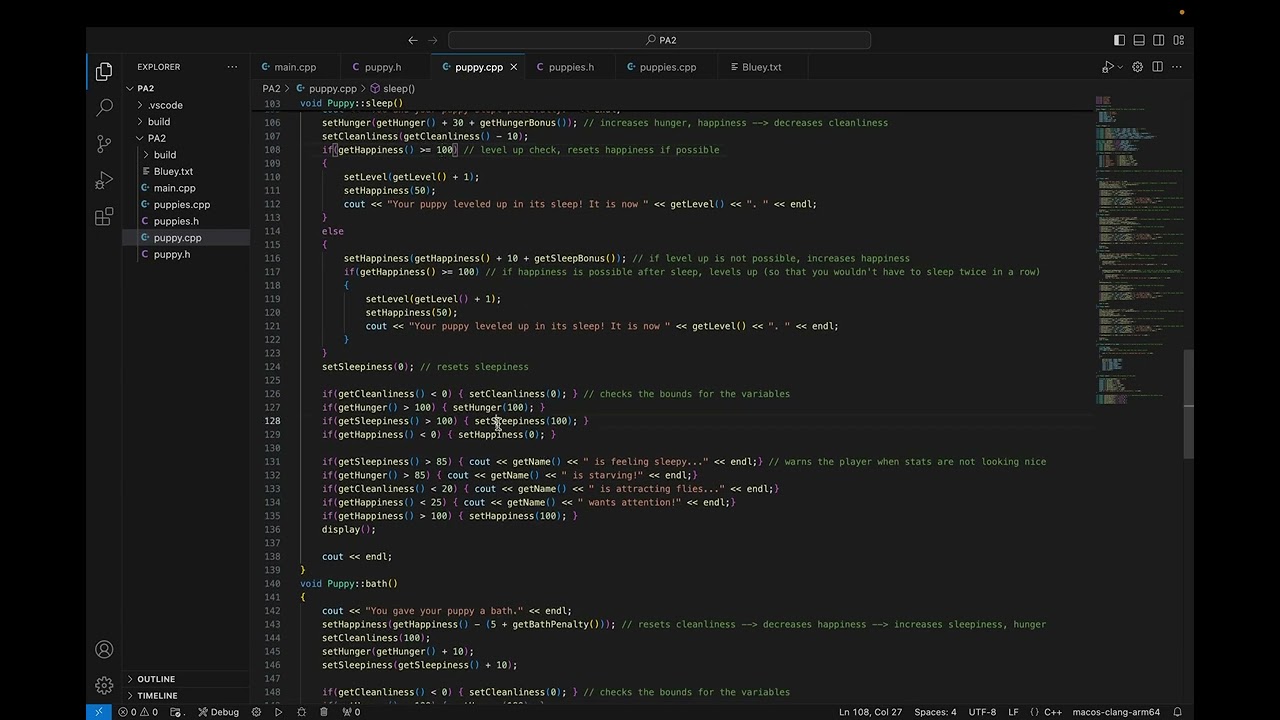
Task: Split the editor right
Action: (1157, 67)
